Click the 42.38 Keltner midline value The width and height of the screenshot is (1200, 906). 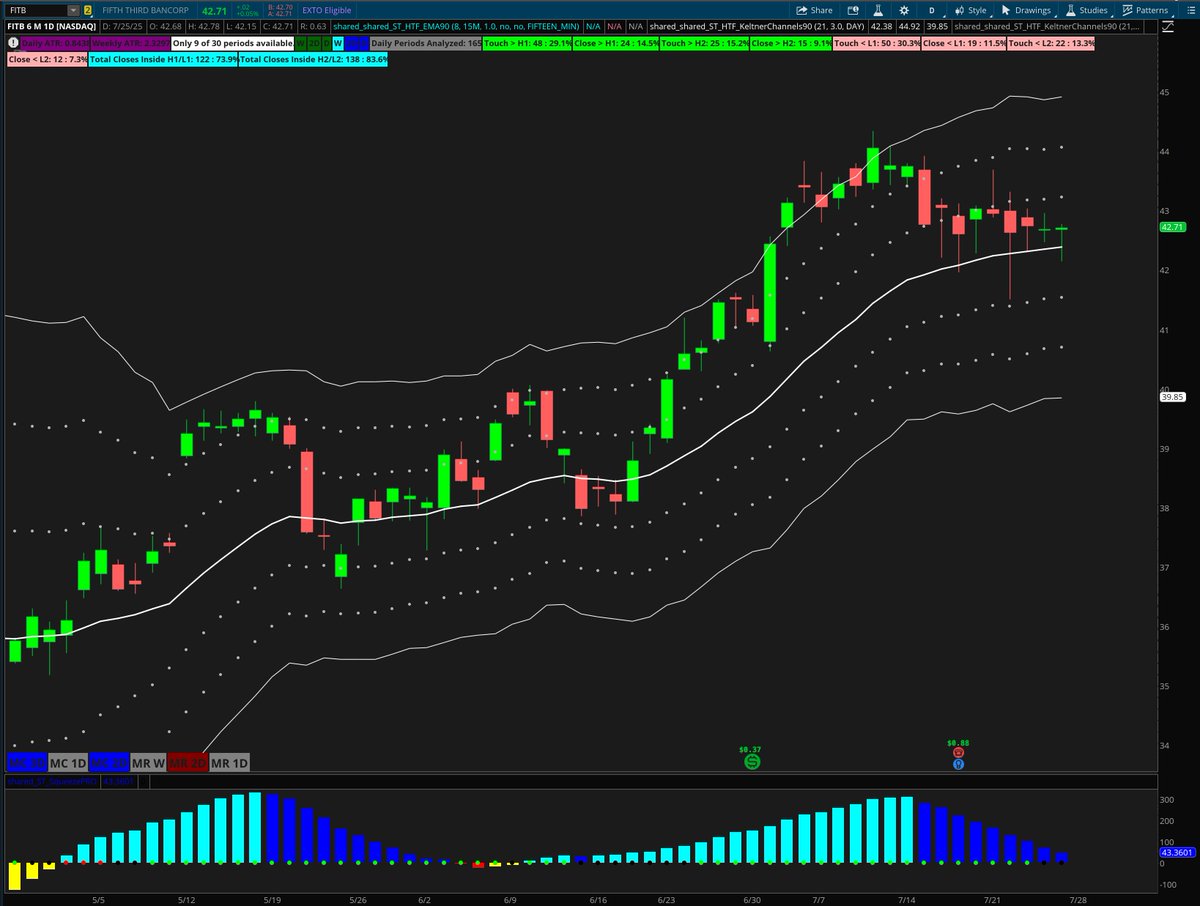pos(884,26)
